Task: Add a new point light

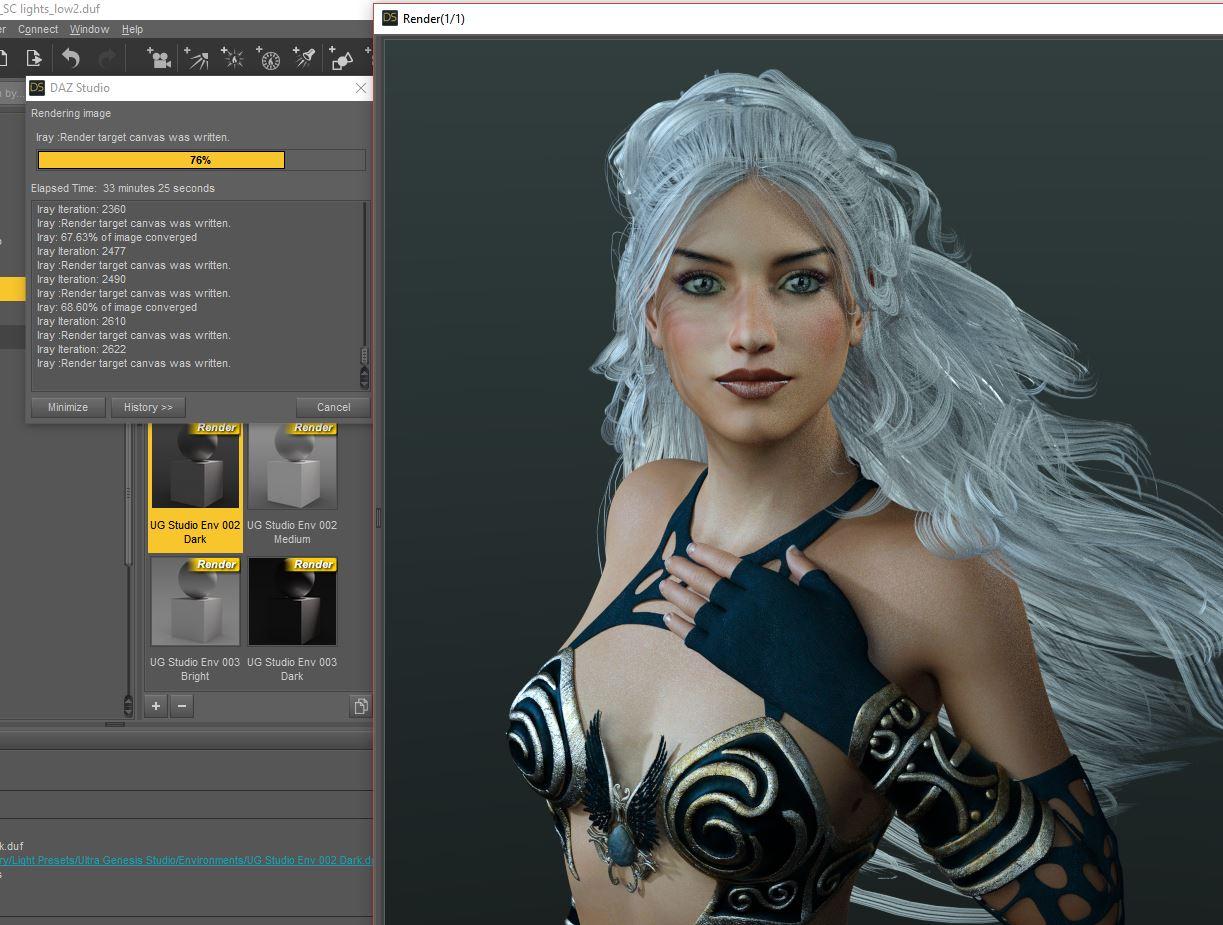Action: coord(232,58)
